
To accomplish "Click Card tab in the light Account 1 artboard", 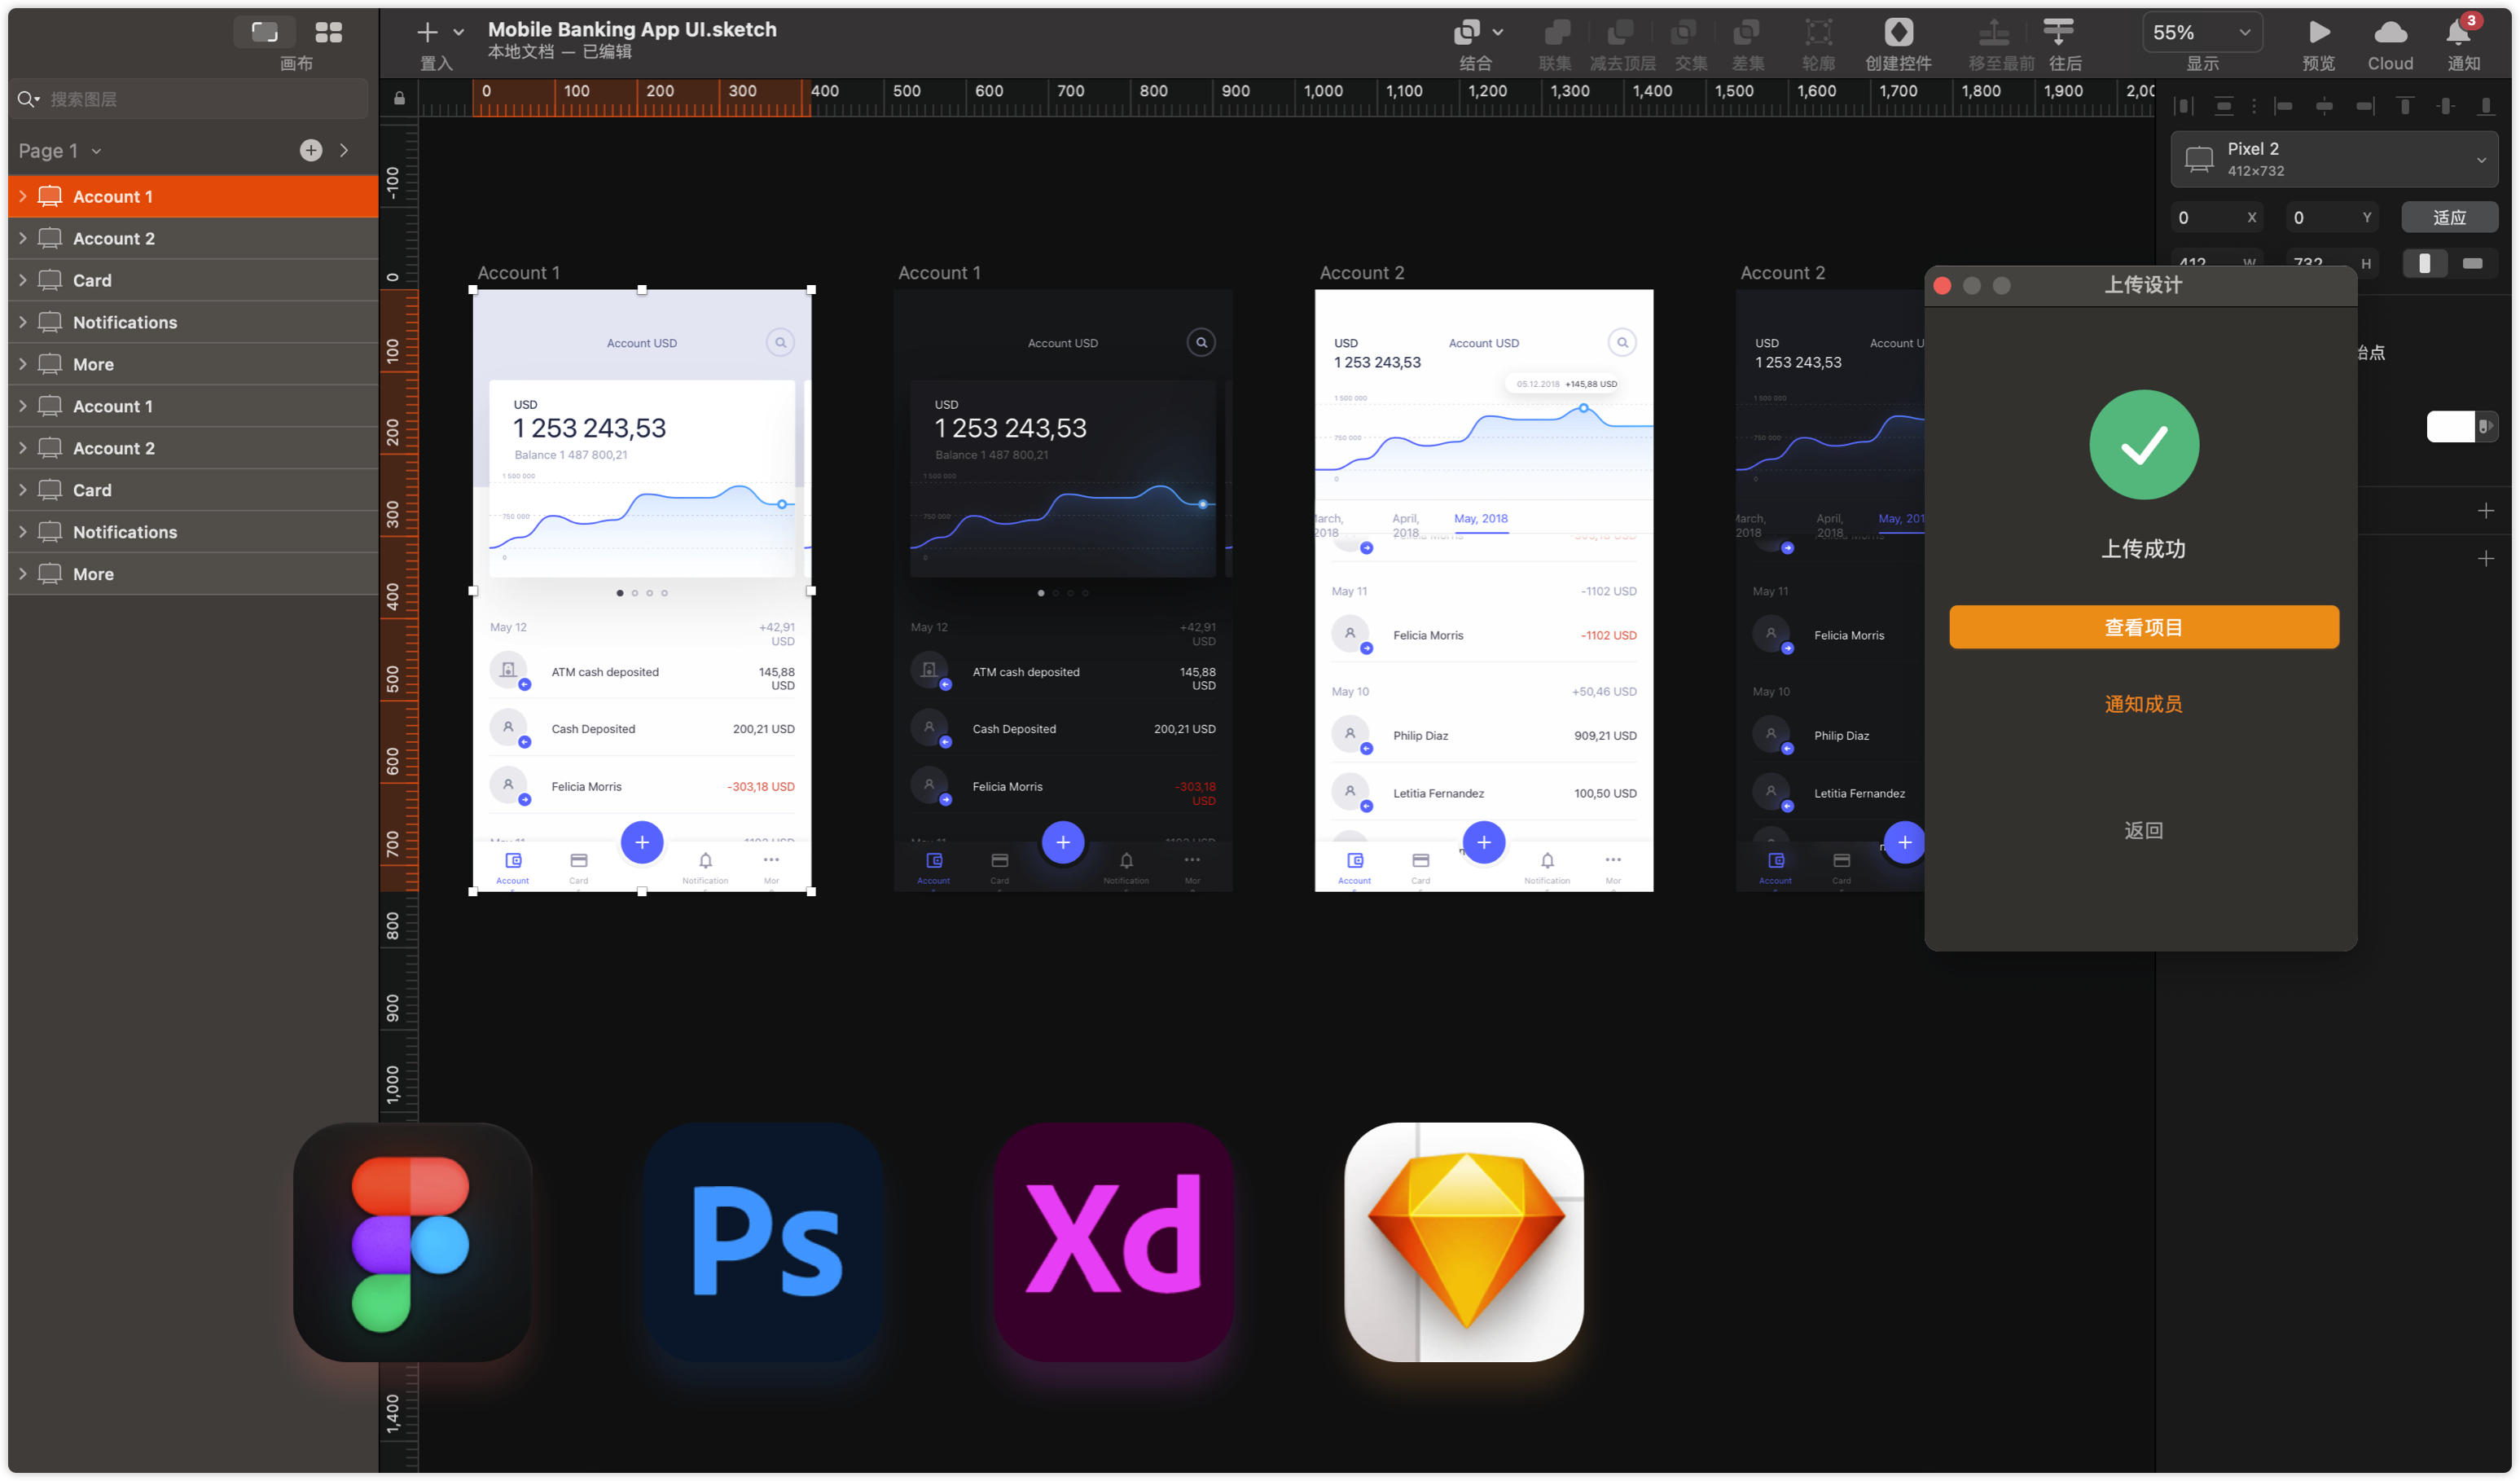I will 578,867.
